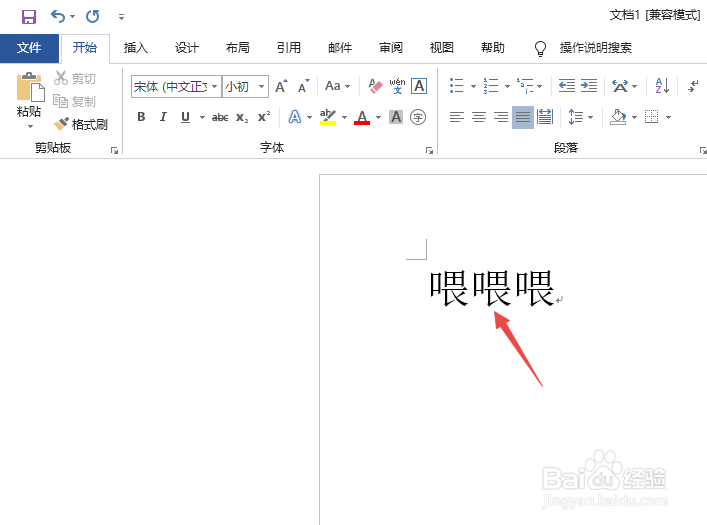Switch to the 开始 tab
Screen dimensions: 707x525
[85, 48]
